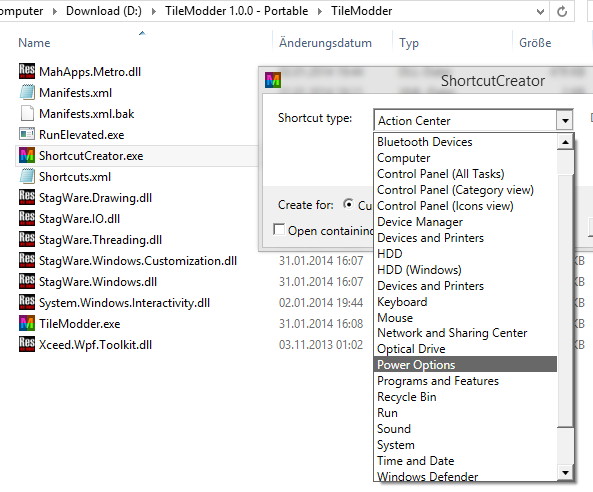Click the 03.11.2013 01:02 date cell
Screen dimensions: 593x492
[321, 345]
